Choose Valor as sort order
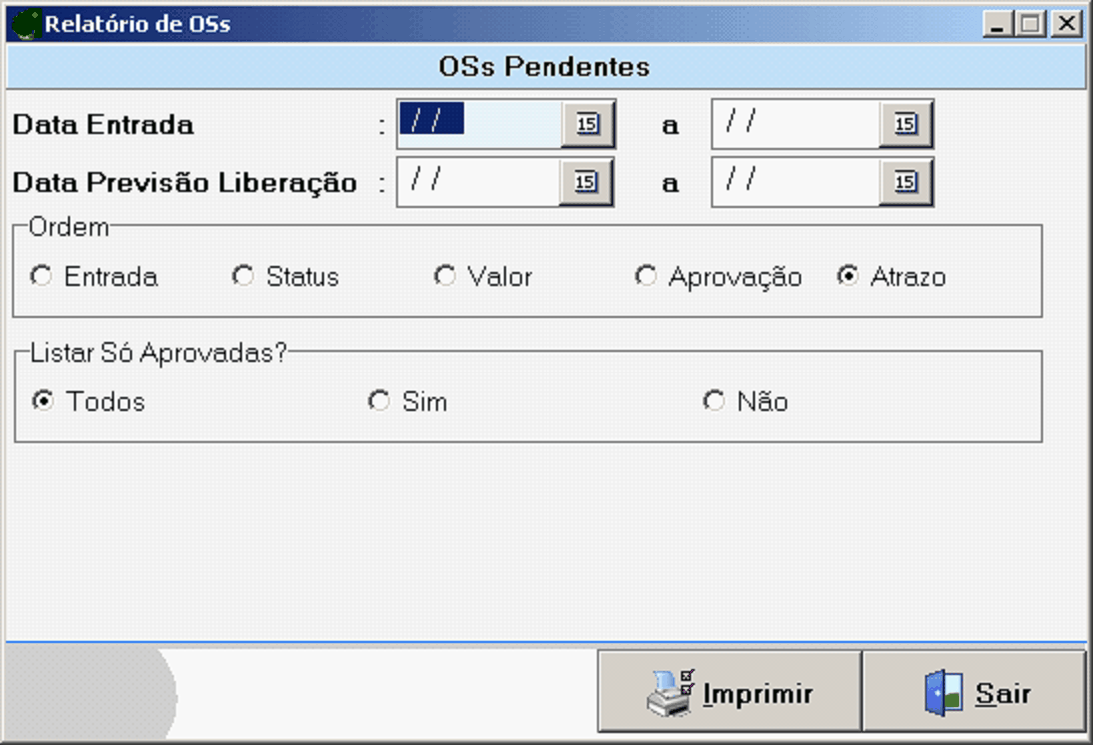 coord(445,277)
